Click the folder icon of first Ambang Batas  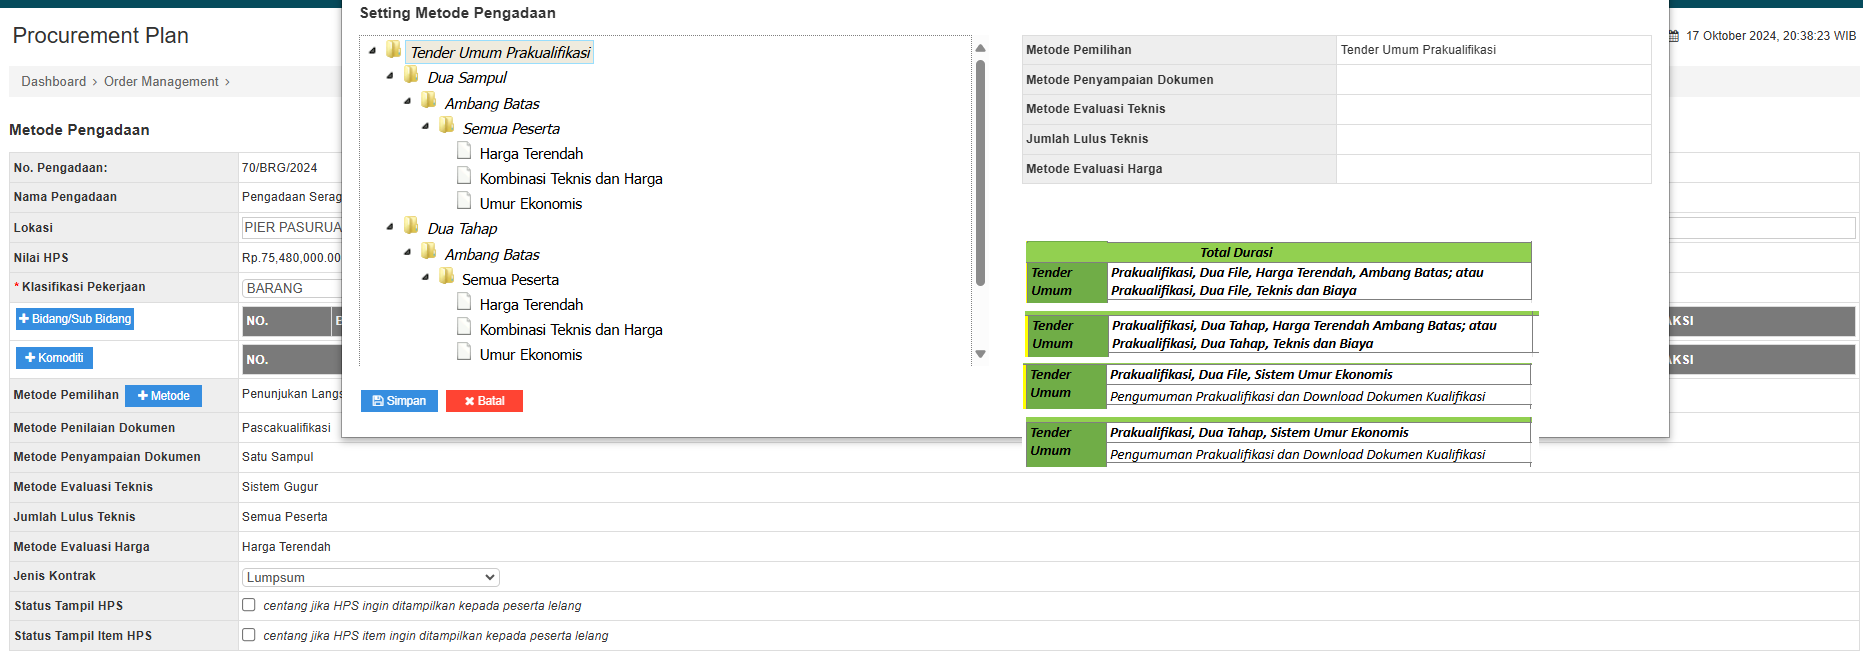pyautogui.click(x=429, y=101)
